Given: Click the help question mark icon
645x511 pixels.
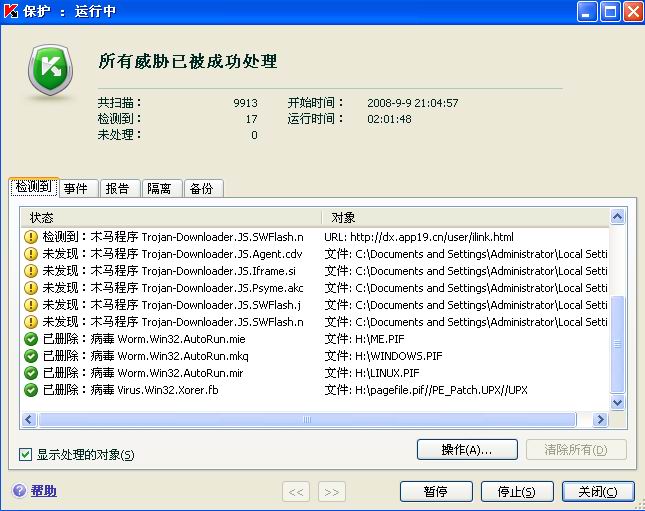Looking at the screenshot, I should click(x=19, y=490).
